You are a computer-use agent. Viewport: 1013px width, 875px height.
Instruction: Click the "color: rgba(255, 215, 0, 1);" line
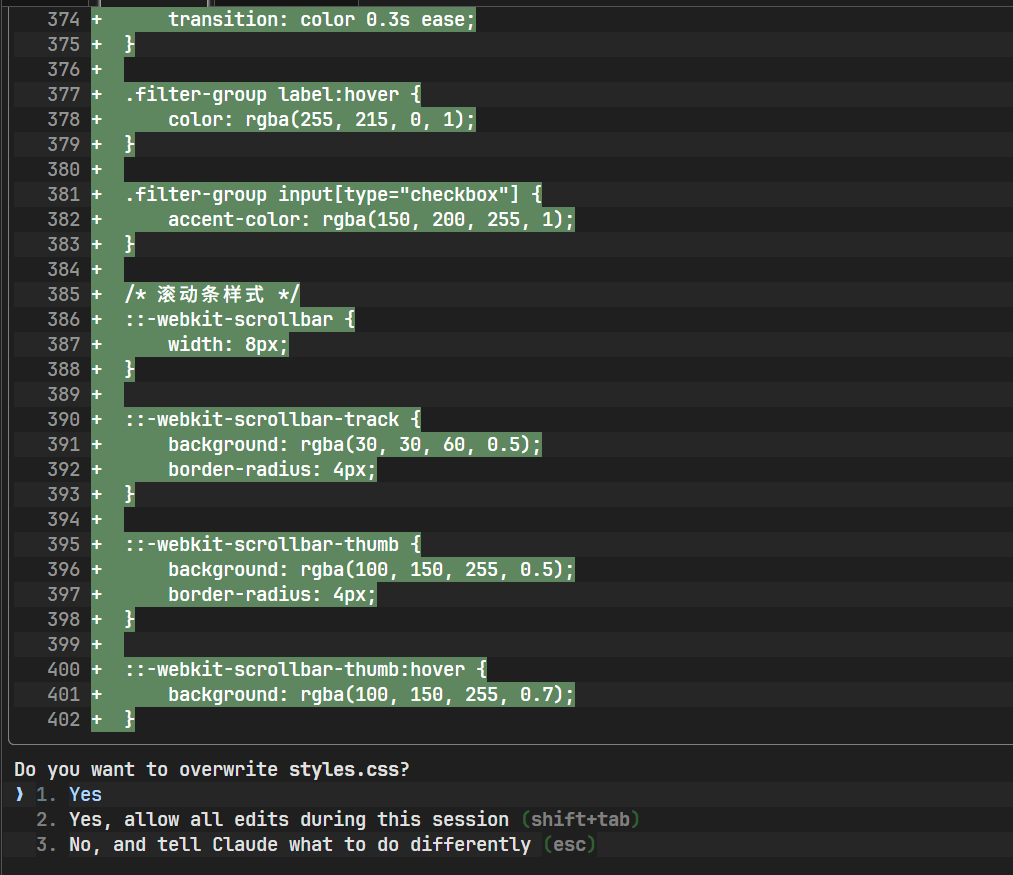[x=321, y=120]
